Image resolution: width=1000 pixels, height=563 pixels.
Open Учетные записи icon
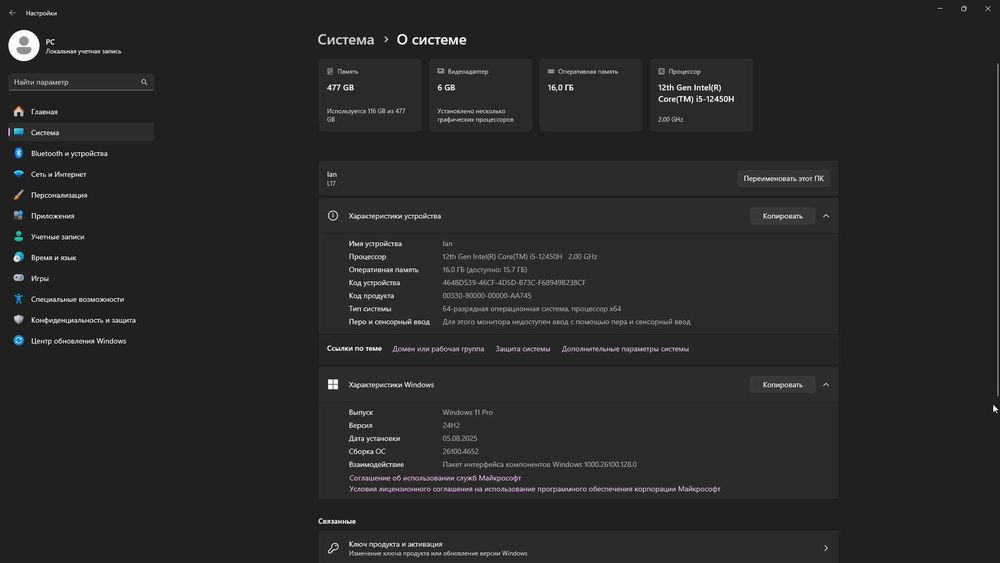click(18, 237)
